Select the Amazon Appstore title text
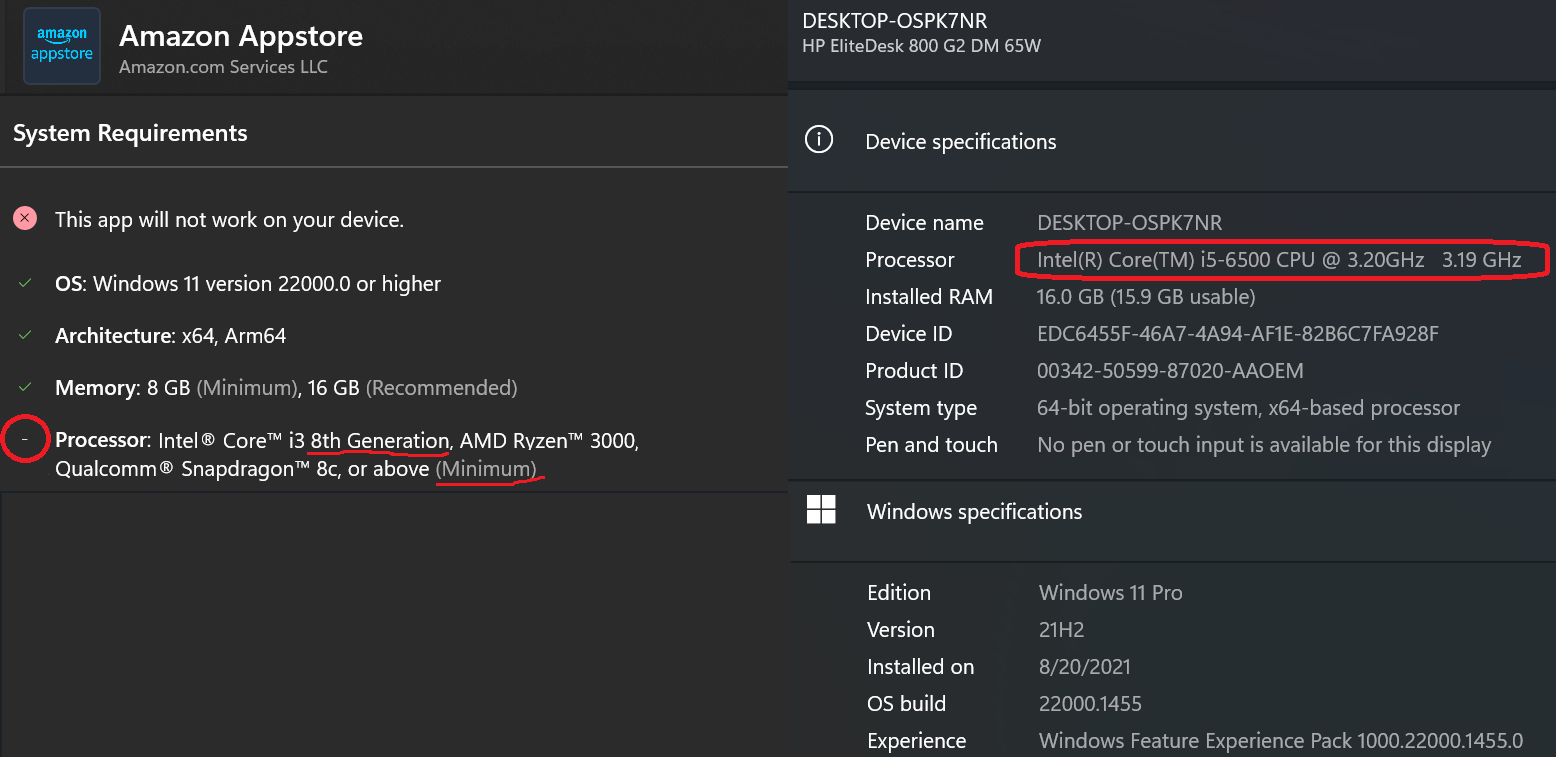This screenshot has height=757, width=1556. click(241, 36)
